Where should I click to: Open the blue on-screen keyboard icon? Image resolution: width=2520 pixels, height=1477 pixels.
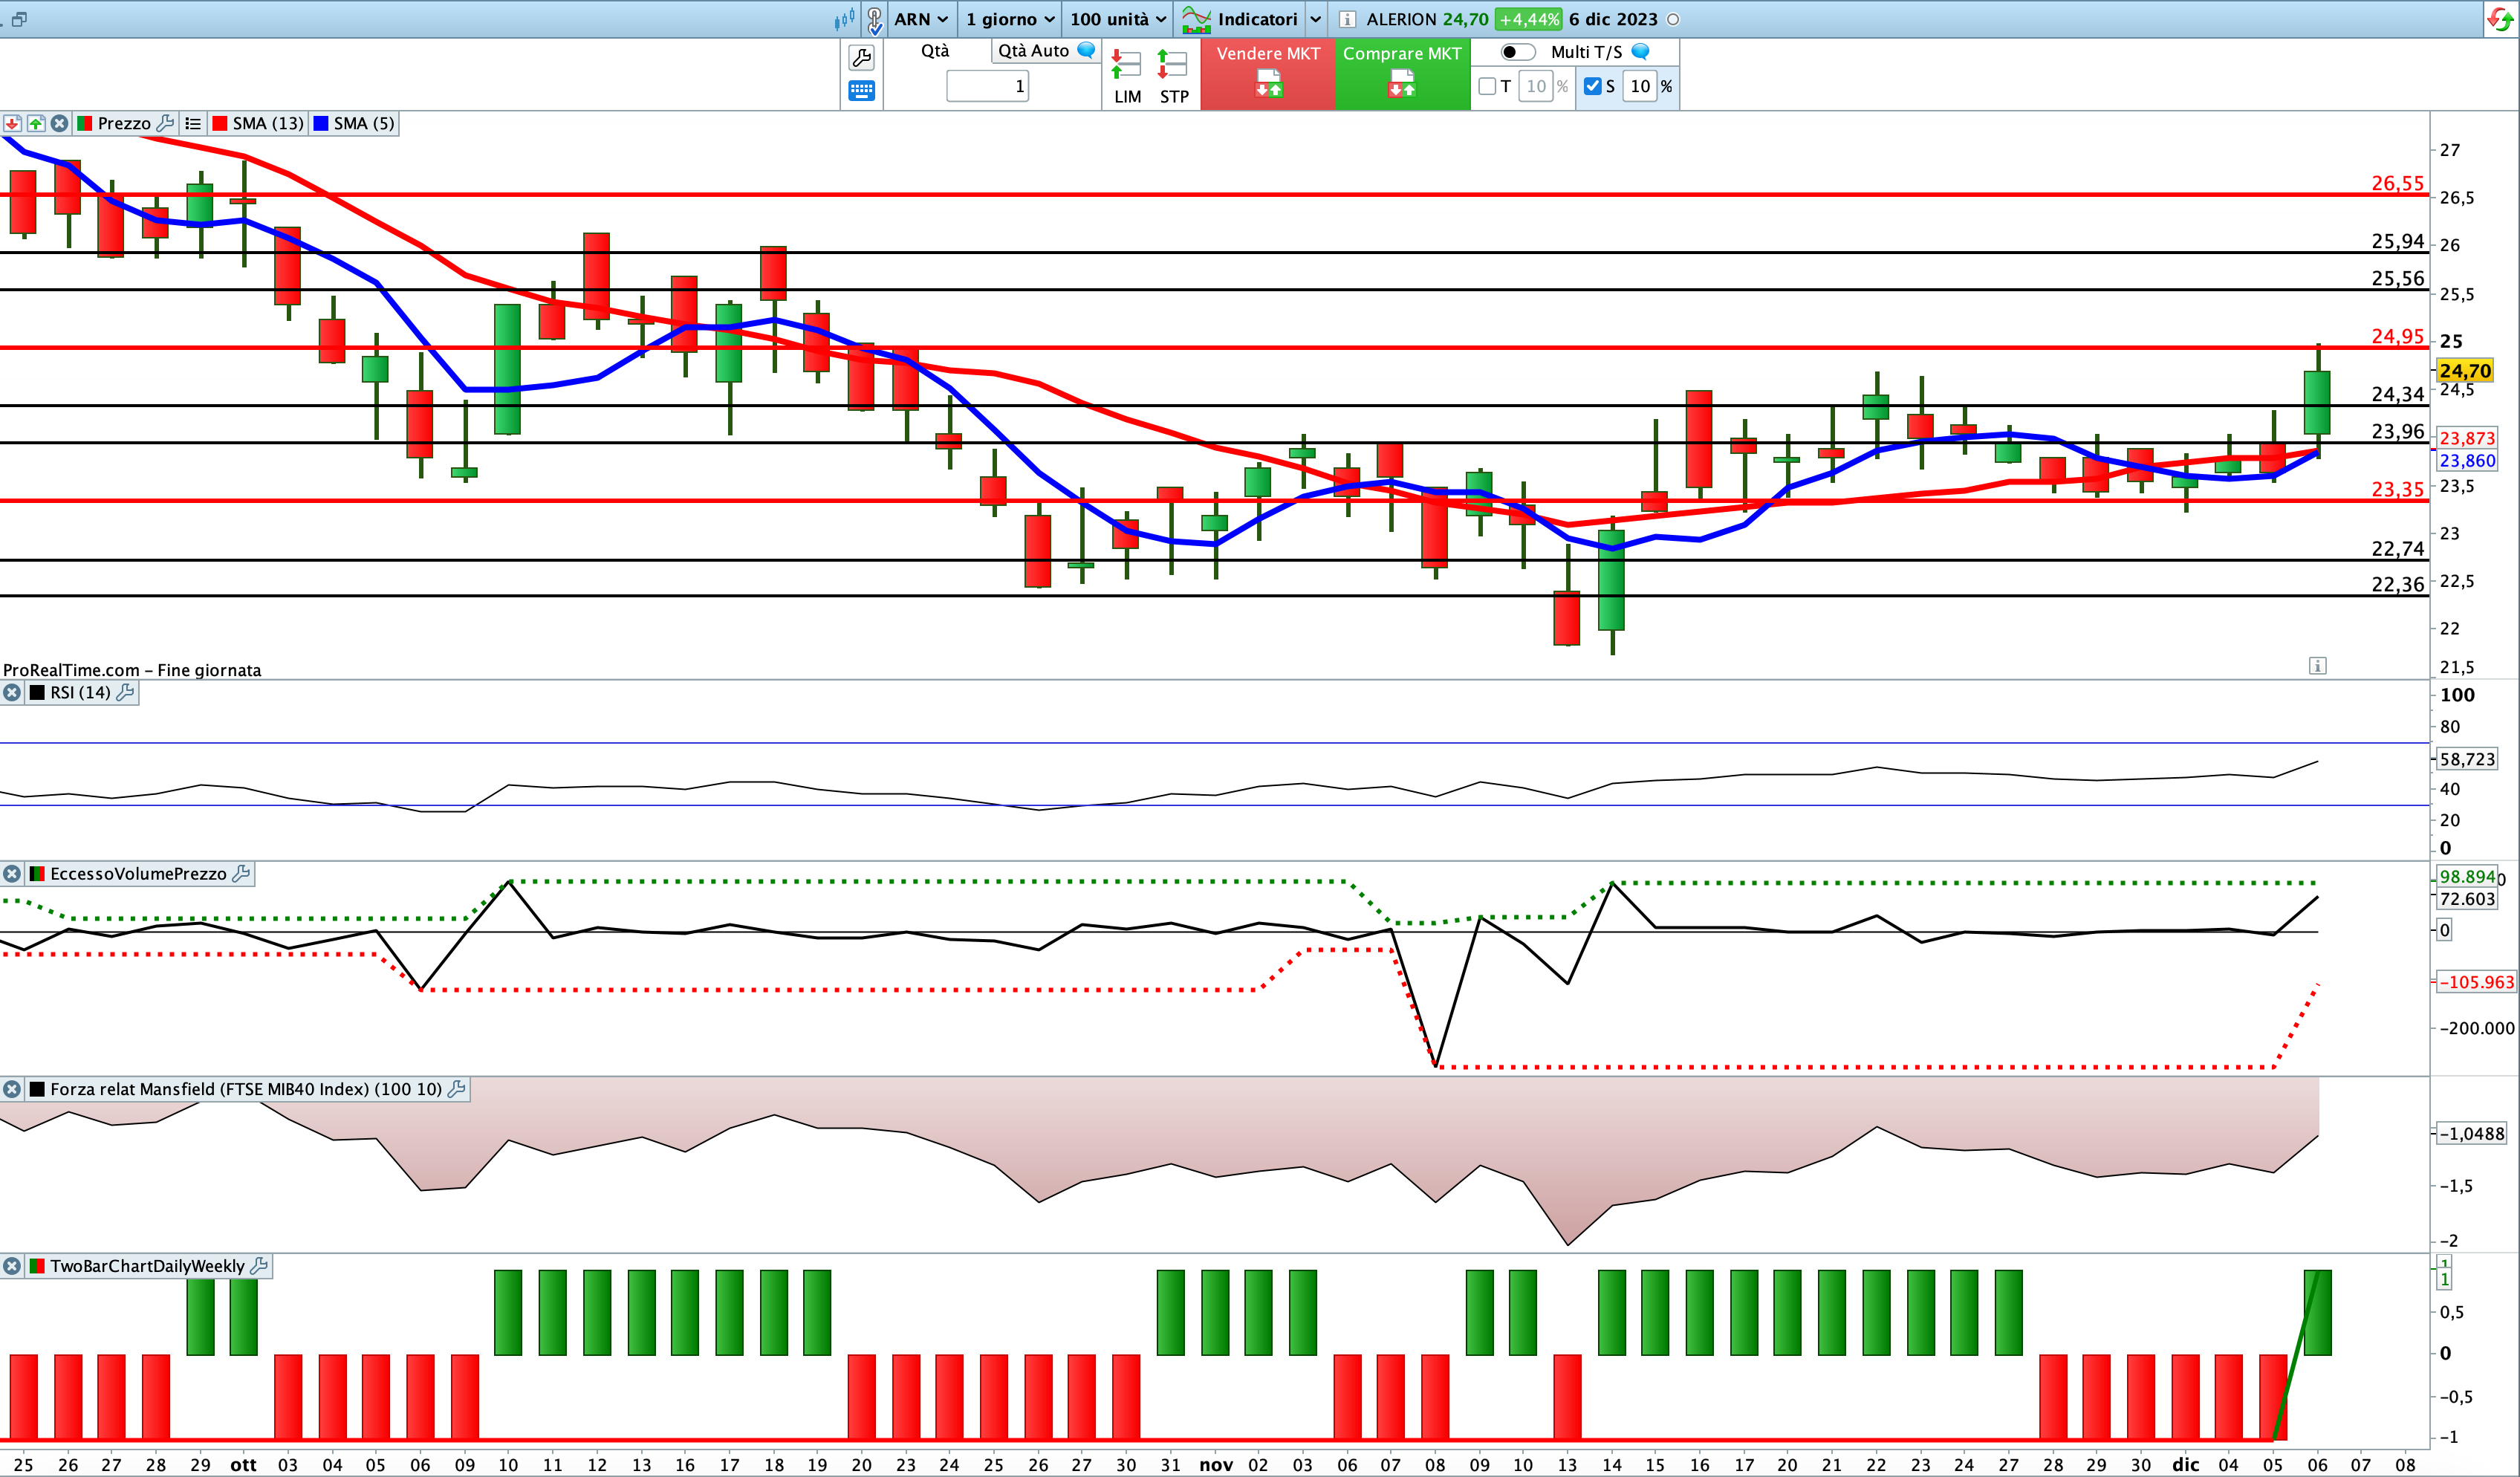coord(861,91)
